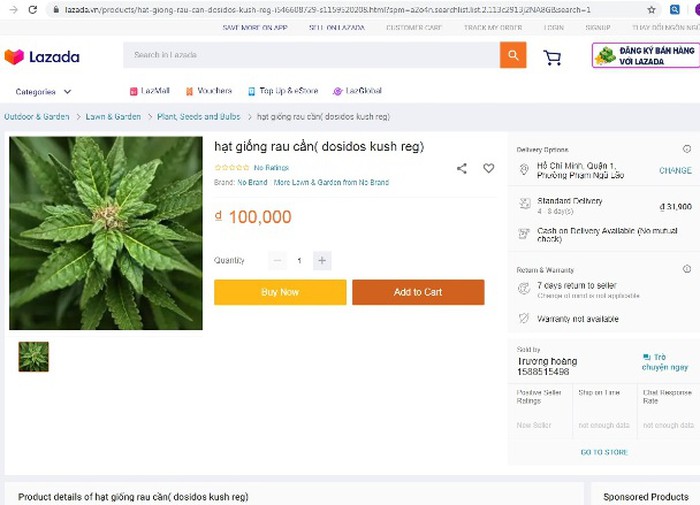Bookmark this page with star icon

[x=652, y=9]
